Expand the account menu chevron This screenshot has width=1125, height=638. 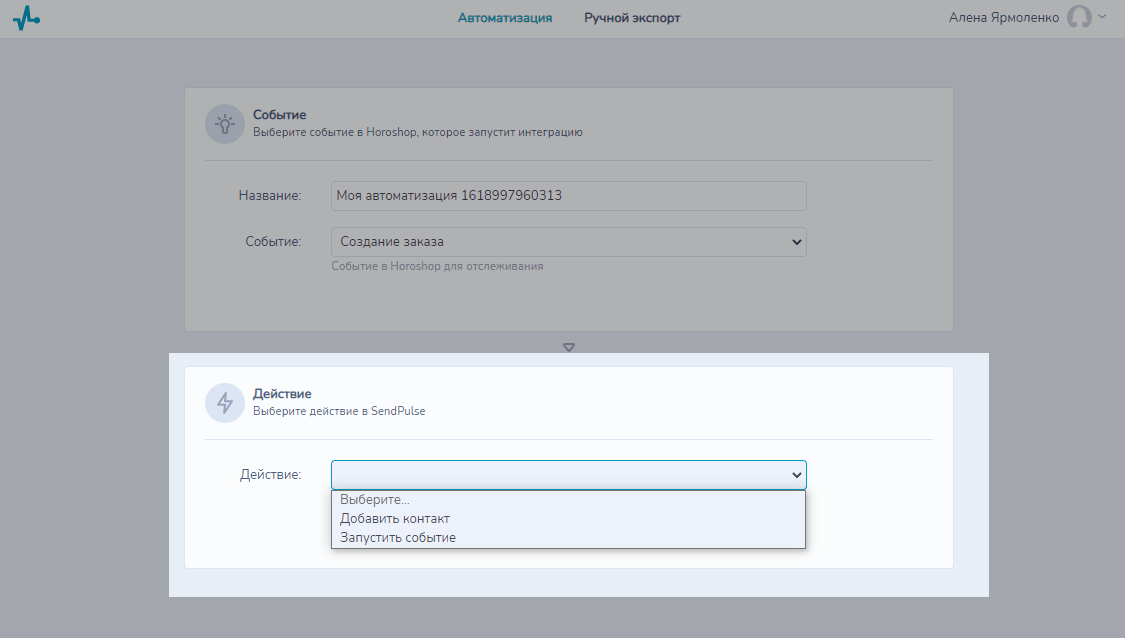pyautogui.click(x=1102, y=16)
